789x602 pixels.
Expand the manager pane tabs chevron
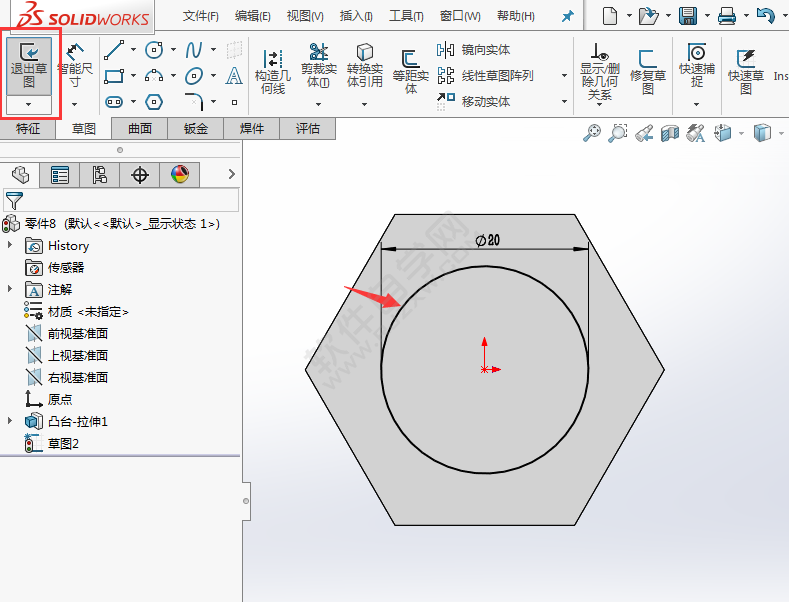tap(231, 174)
